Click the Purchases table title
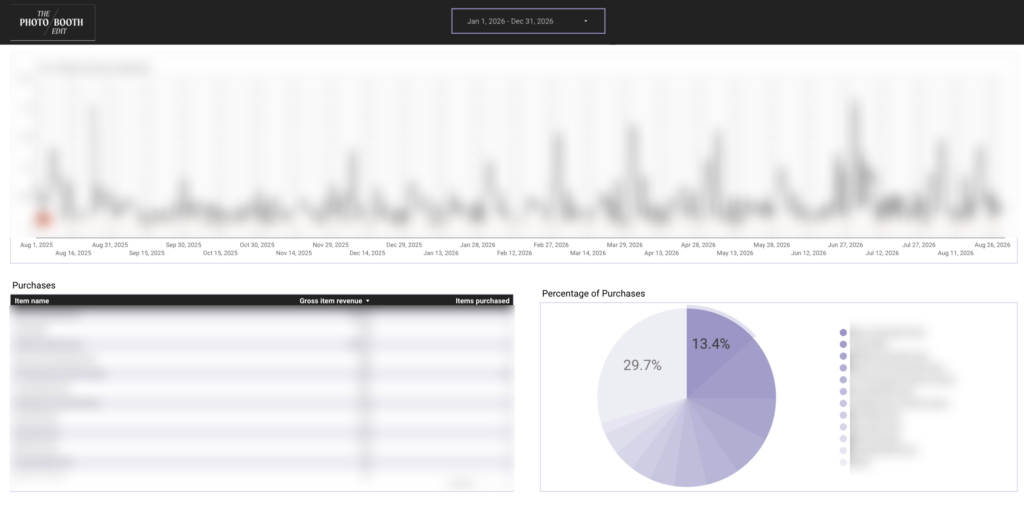1024x512 pixels. [34, 285]
